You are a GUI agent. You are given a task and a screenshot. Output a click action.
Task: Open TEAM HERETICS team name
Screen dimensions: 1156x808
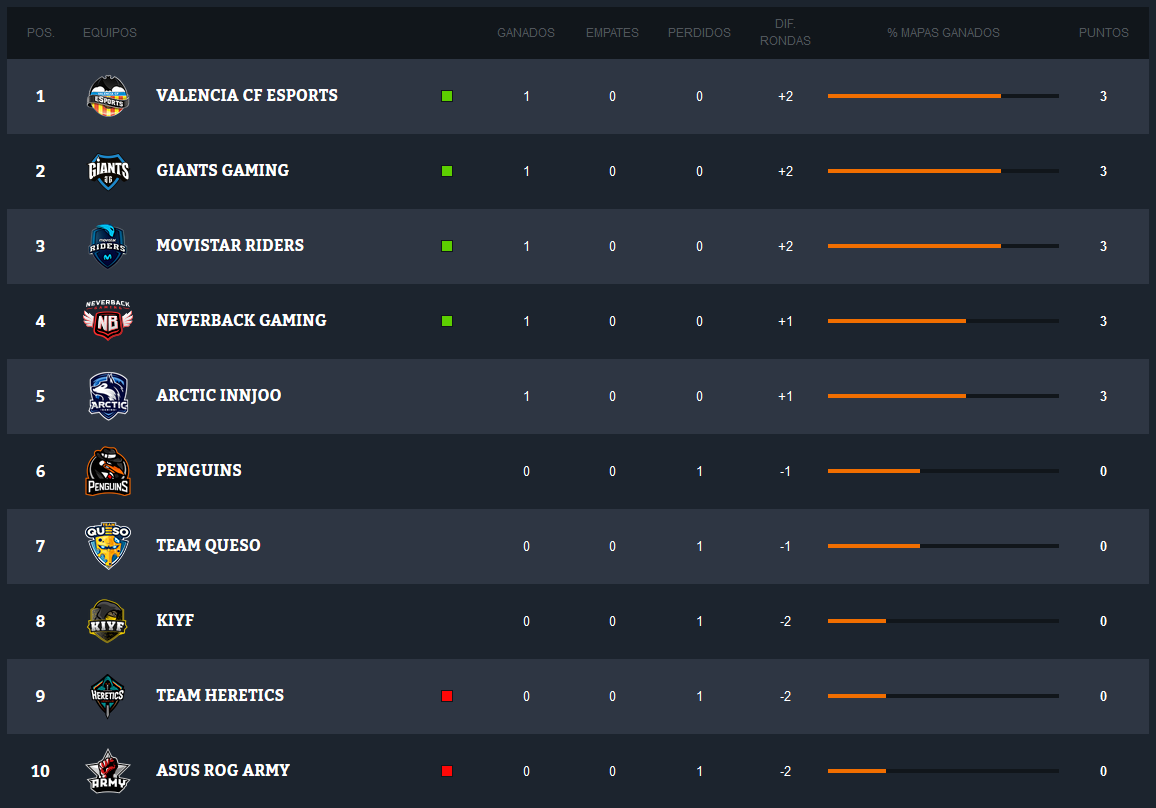pyautogui.click(x=220, y=696)
